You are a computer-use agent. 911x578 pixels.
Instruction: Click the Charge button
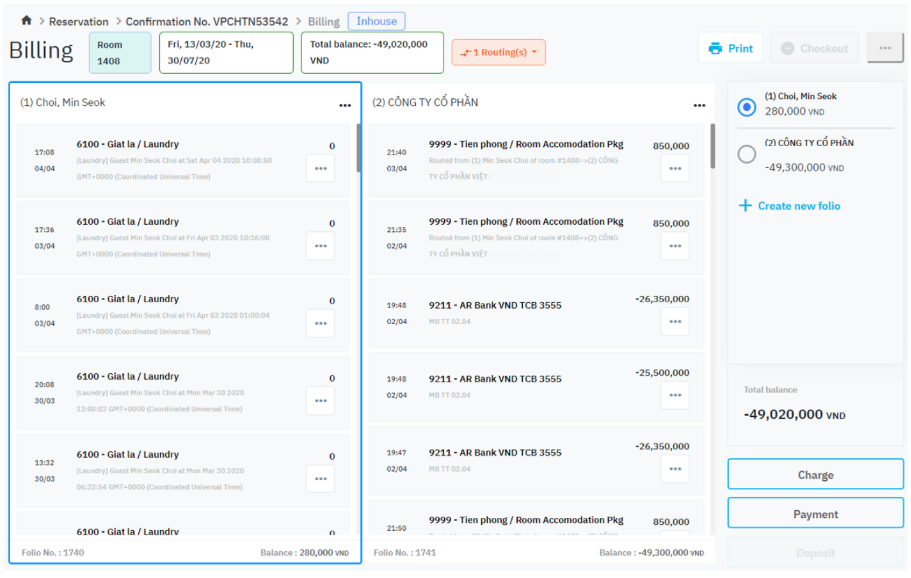(x=815, y=475)
